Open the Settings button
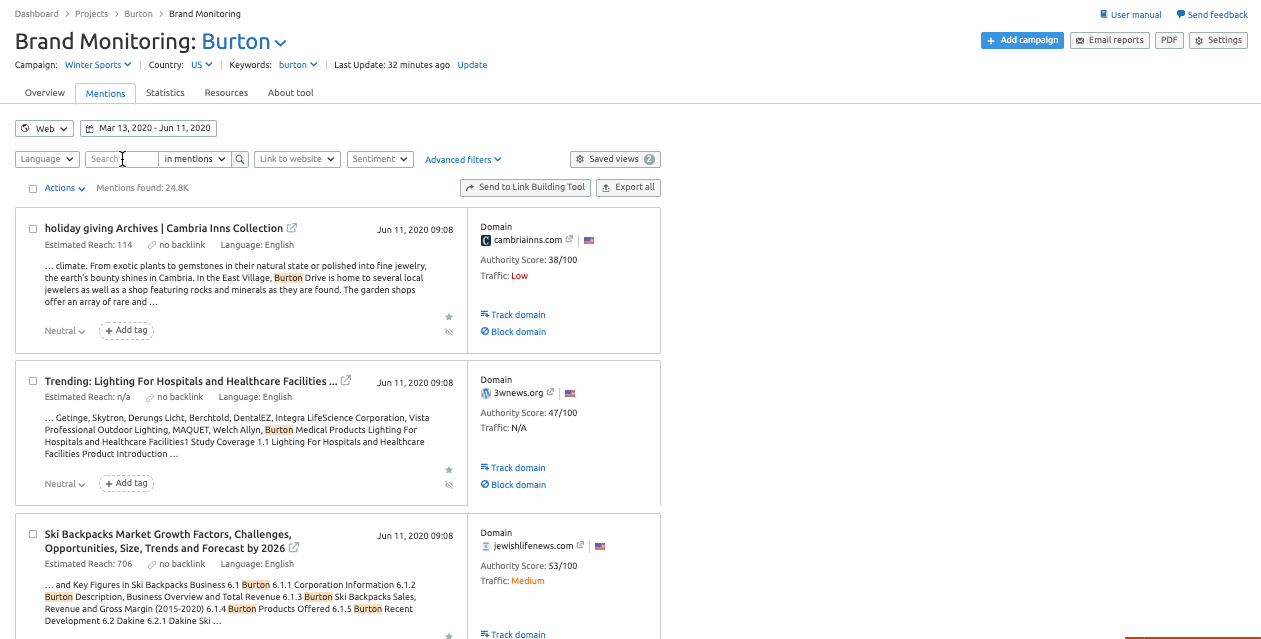 click(1218, 40)
